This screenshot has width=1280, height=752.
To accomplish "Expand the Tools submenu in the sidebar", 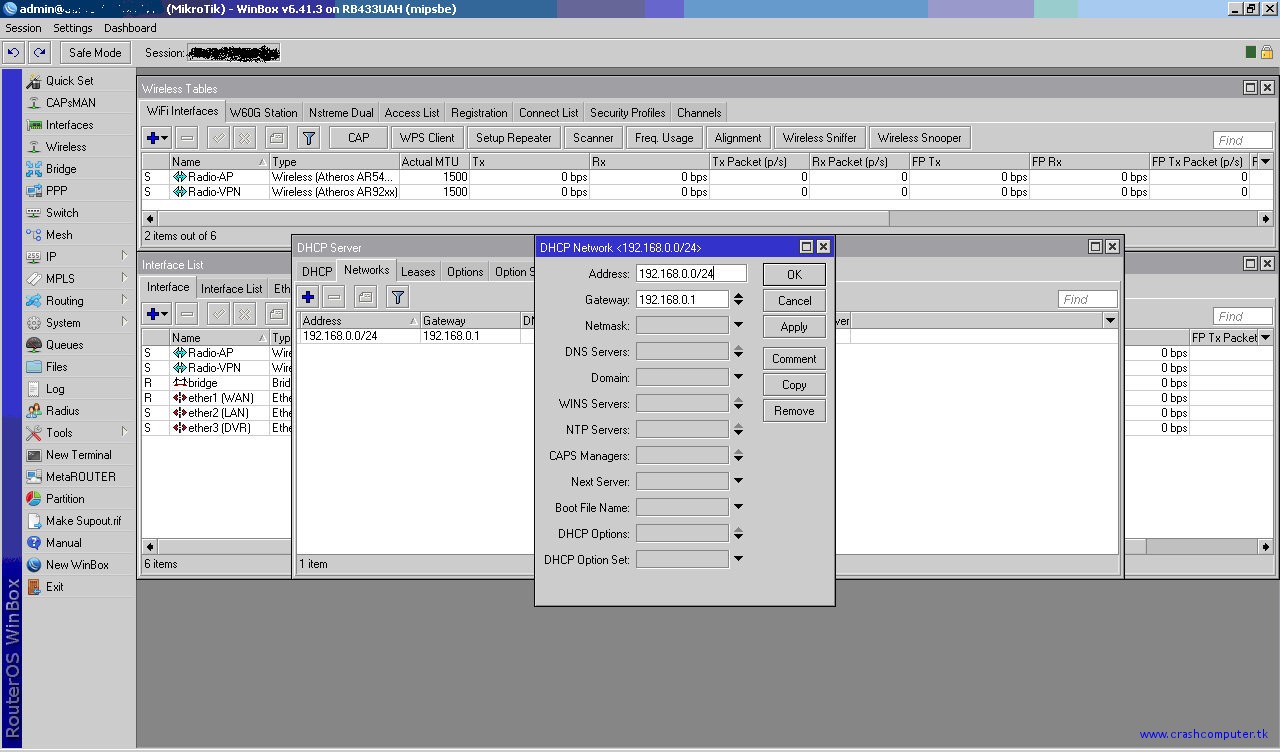I will (x=124, y=432).
